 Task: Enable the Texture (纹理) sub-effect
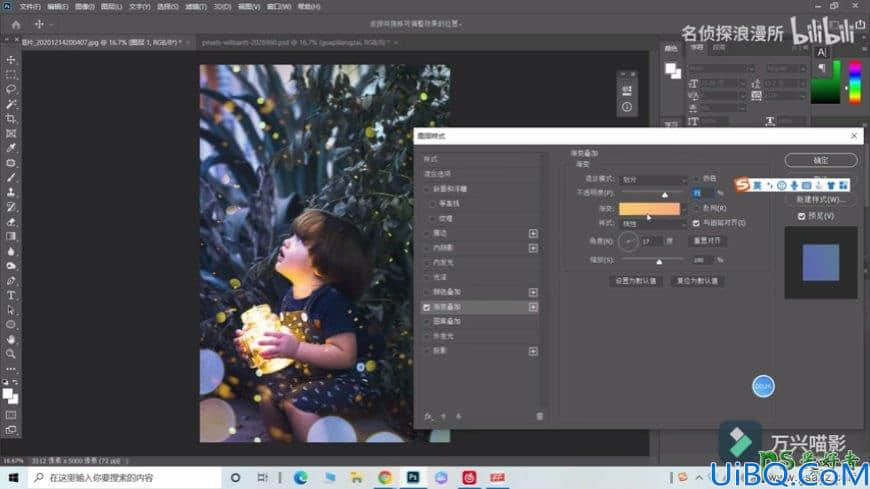coord(432,219)
